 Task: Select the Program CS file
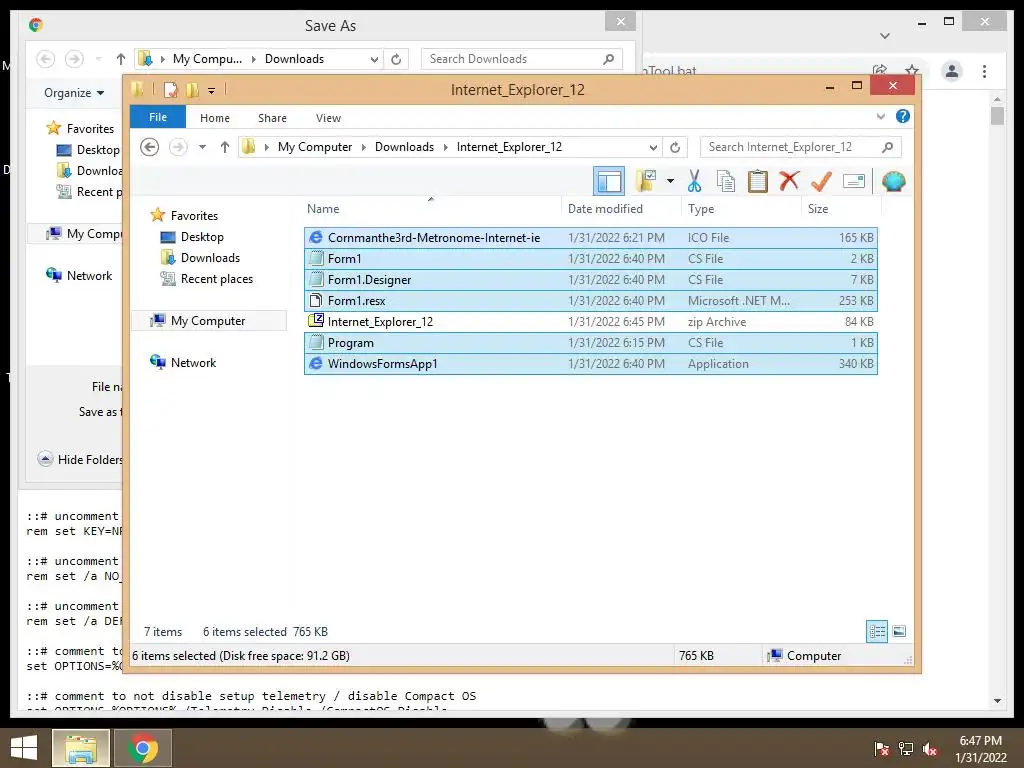pyautogui.click(x=590, y=342)
